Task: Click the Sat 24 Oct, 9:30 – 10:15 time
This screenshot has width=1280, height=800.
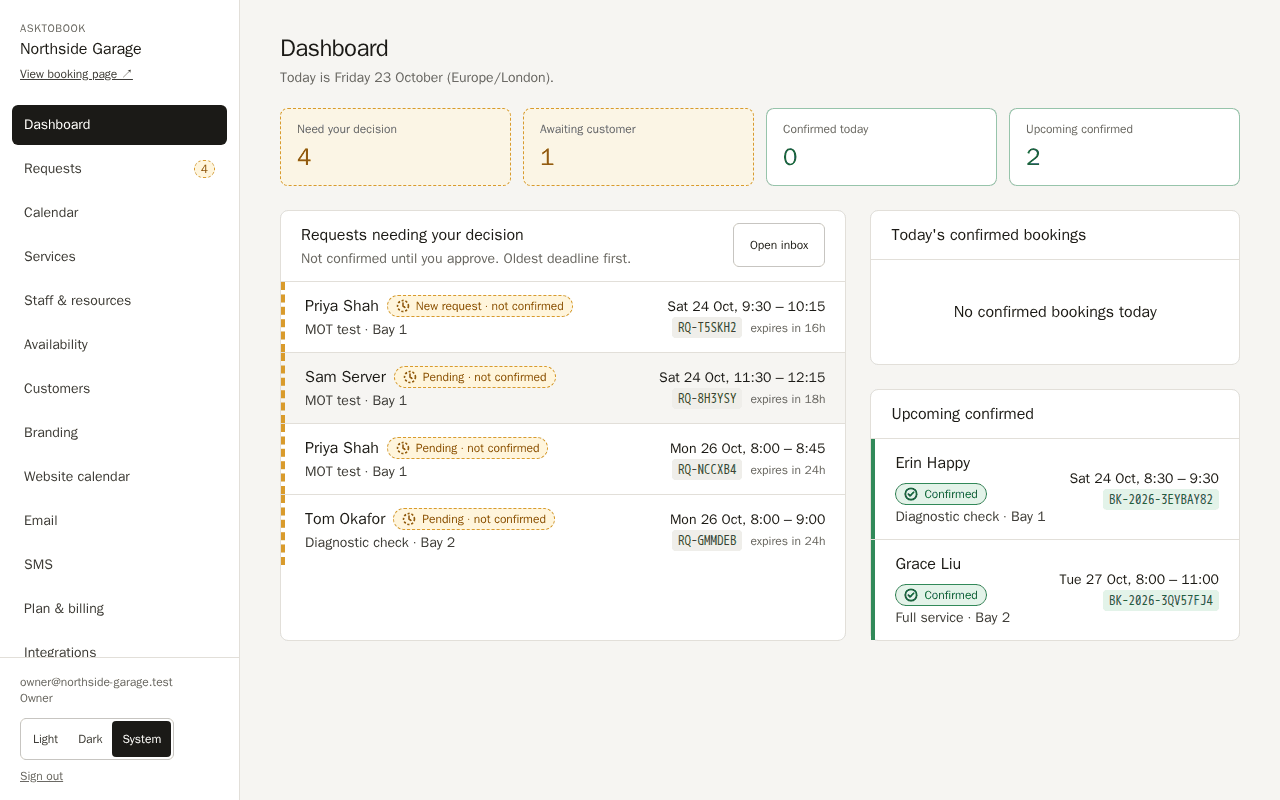Action: [746, 306]
